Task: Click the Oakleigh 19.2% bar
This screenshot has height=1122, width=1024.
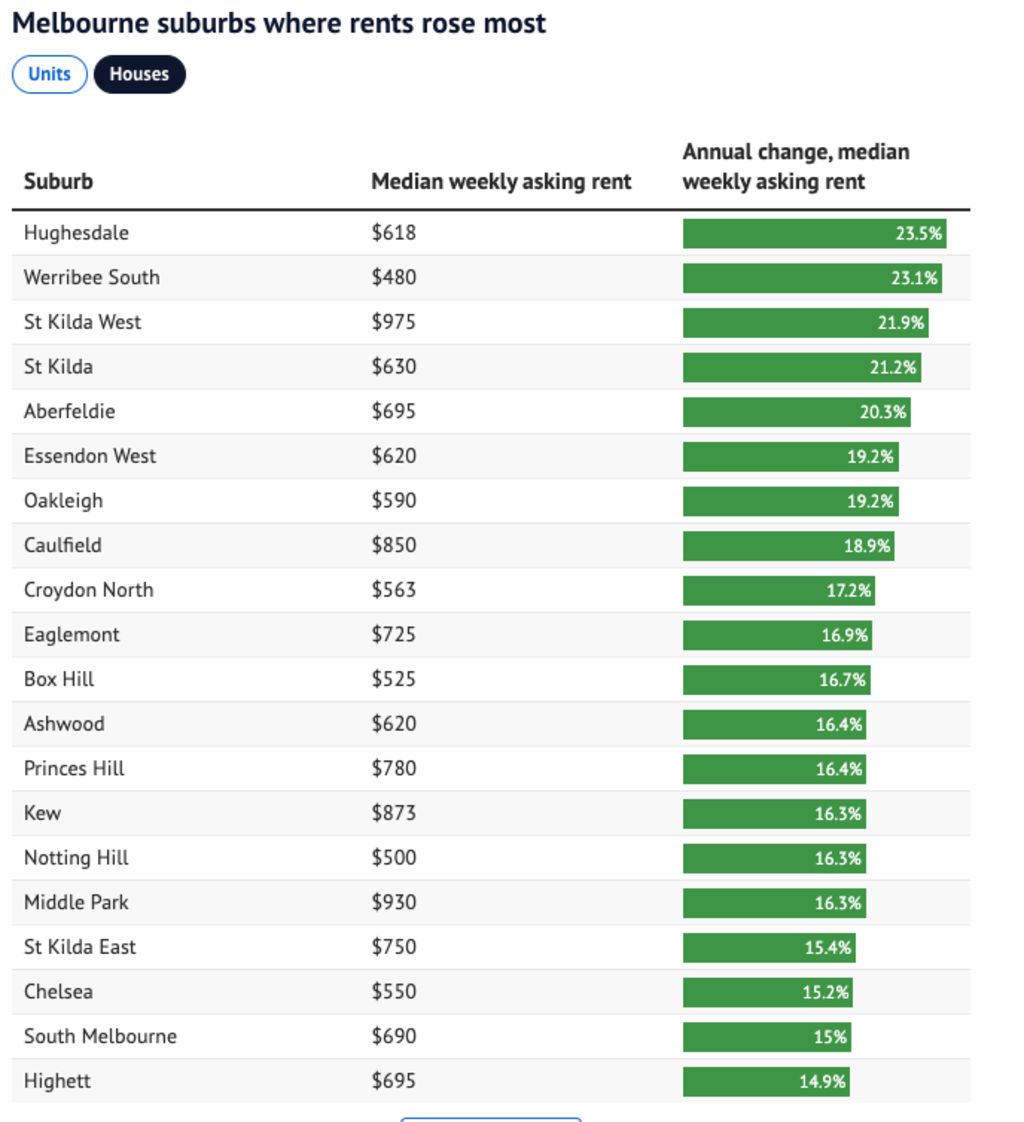Action: (x=790, y=501)
